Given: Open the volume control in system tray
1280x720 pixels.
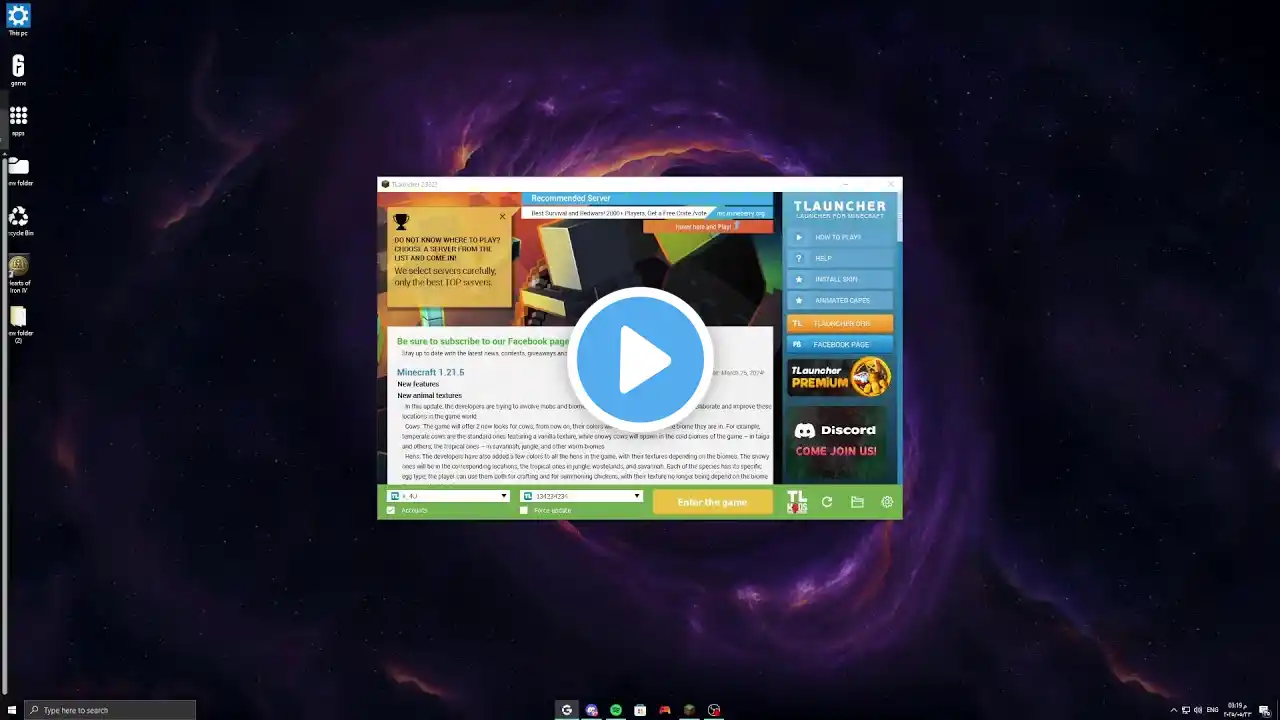Looking at the screenshot, I should 1198,710.
